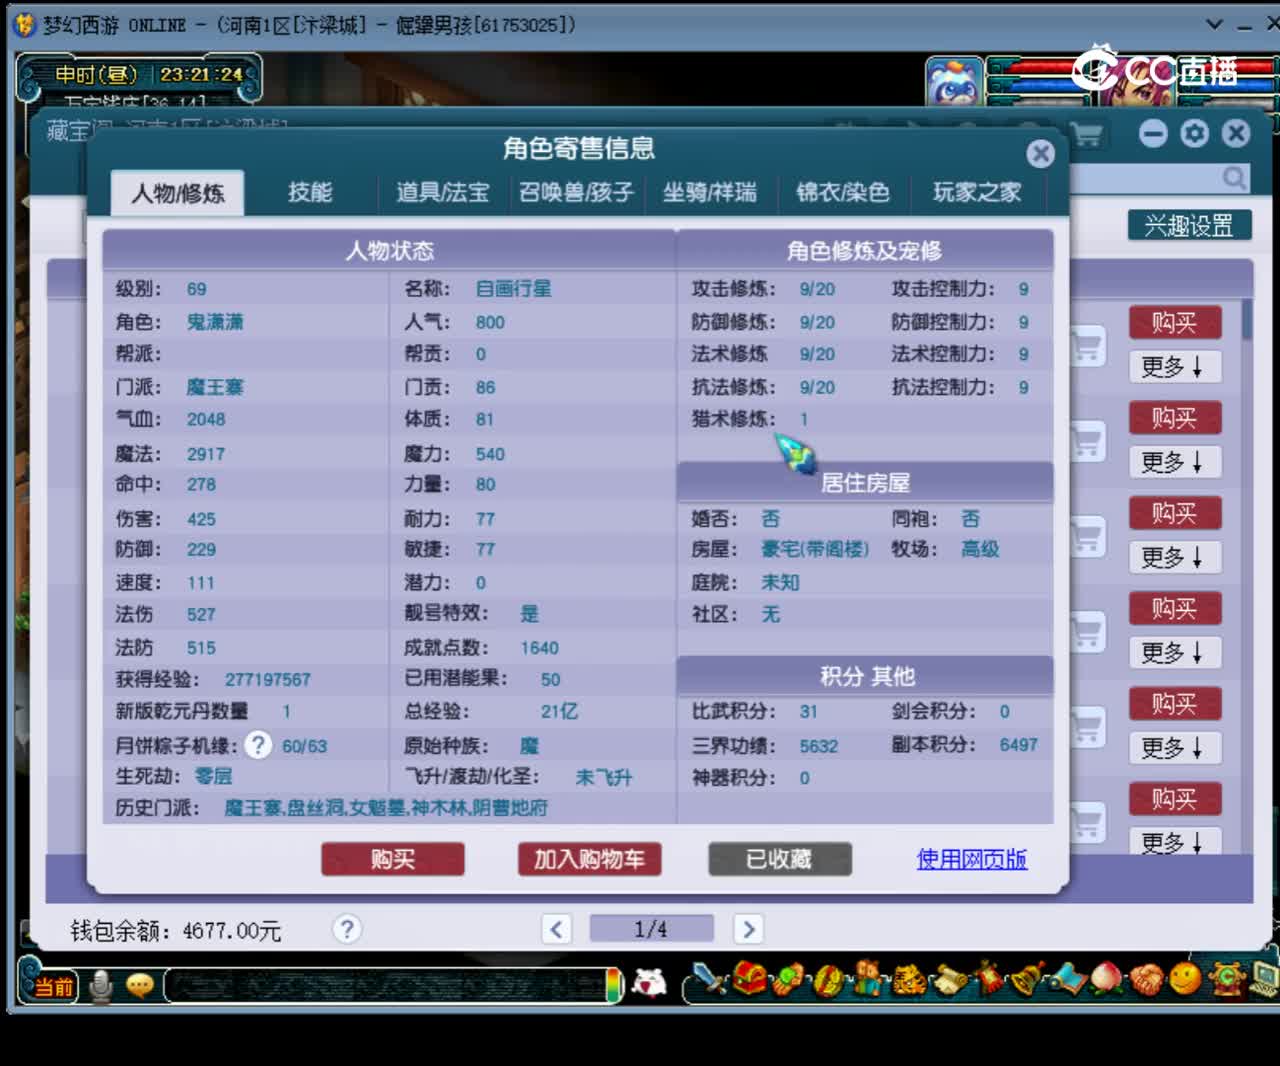Open the treasure chest inventory icon
The height and width of the screenshot is (1066, 1280).
(749, 978)
